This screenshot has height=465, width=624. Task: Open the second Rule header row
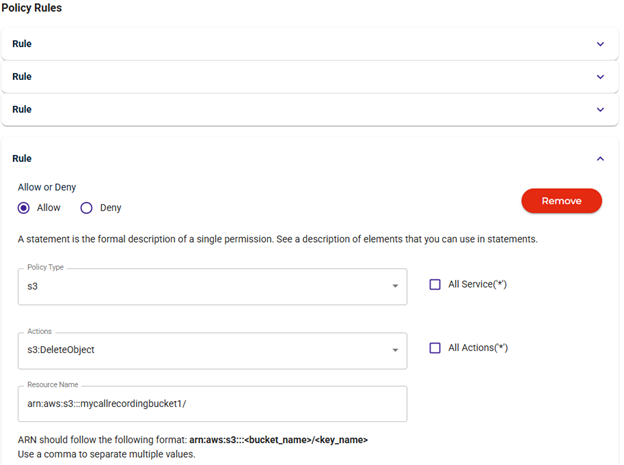(x=310, y=76)
